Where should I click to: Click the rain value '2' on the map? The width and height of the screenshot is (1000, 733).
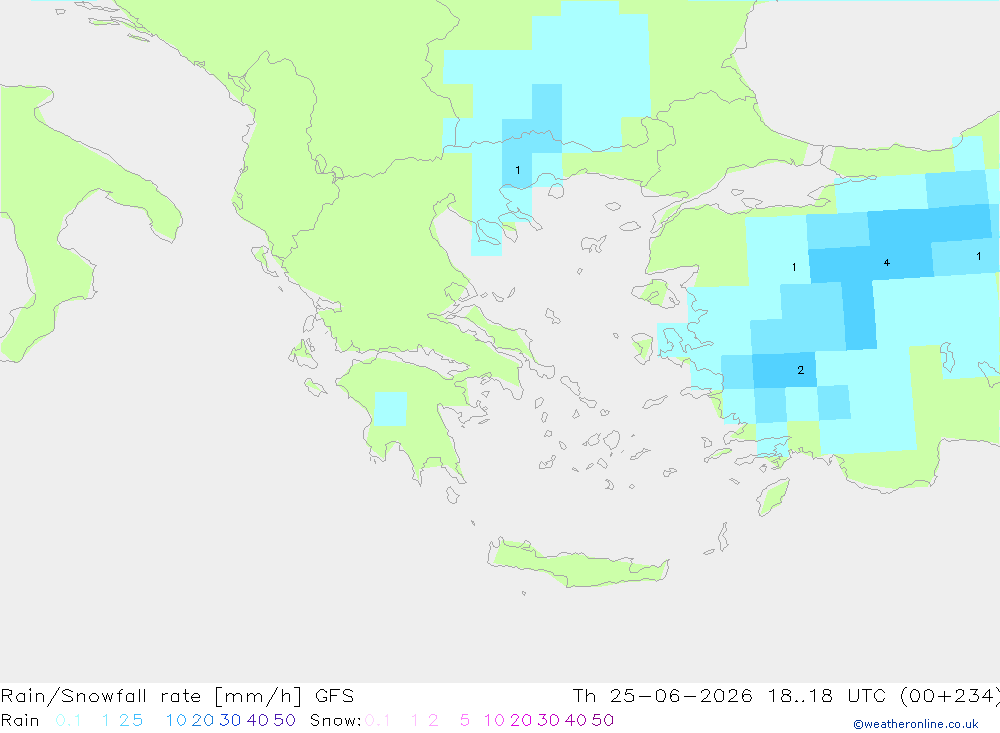800,370
